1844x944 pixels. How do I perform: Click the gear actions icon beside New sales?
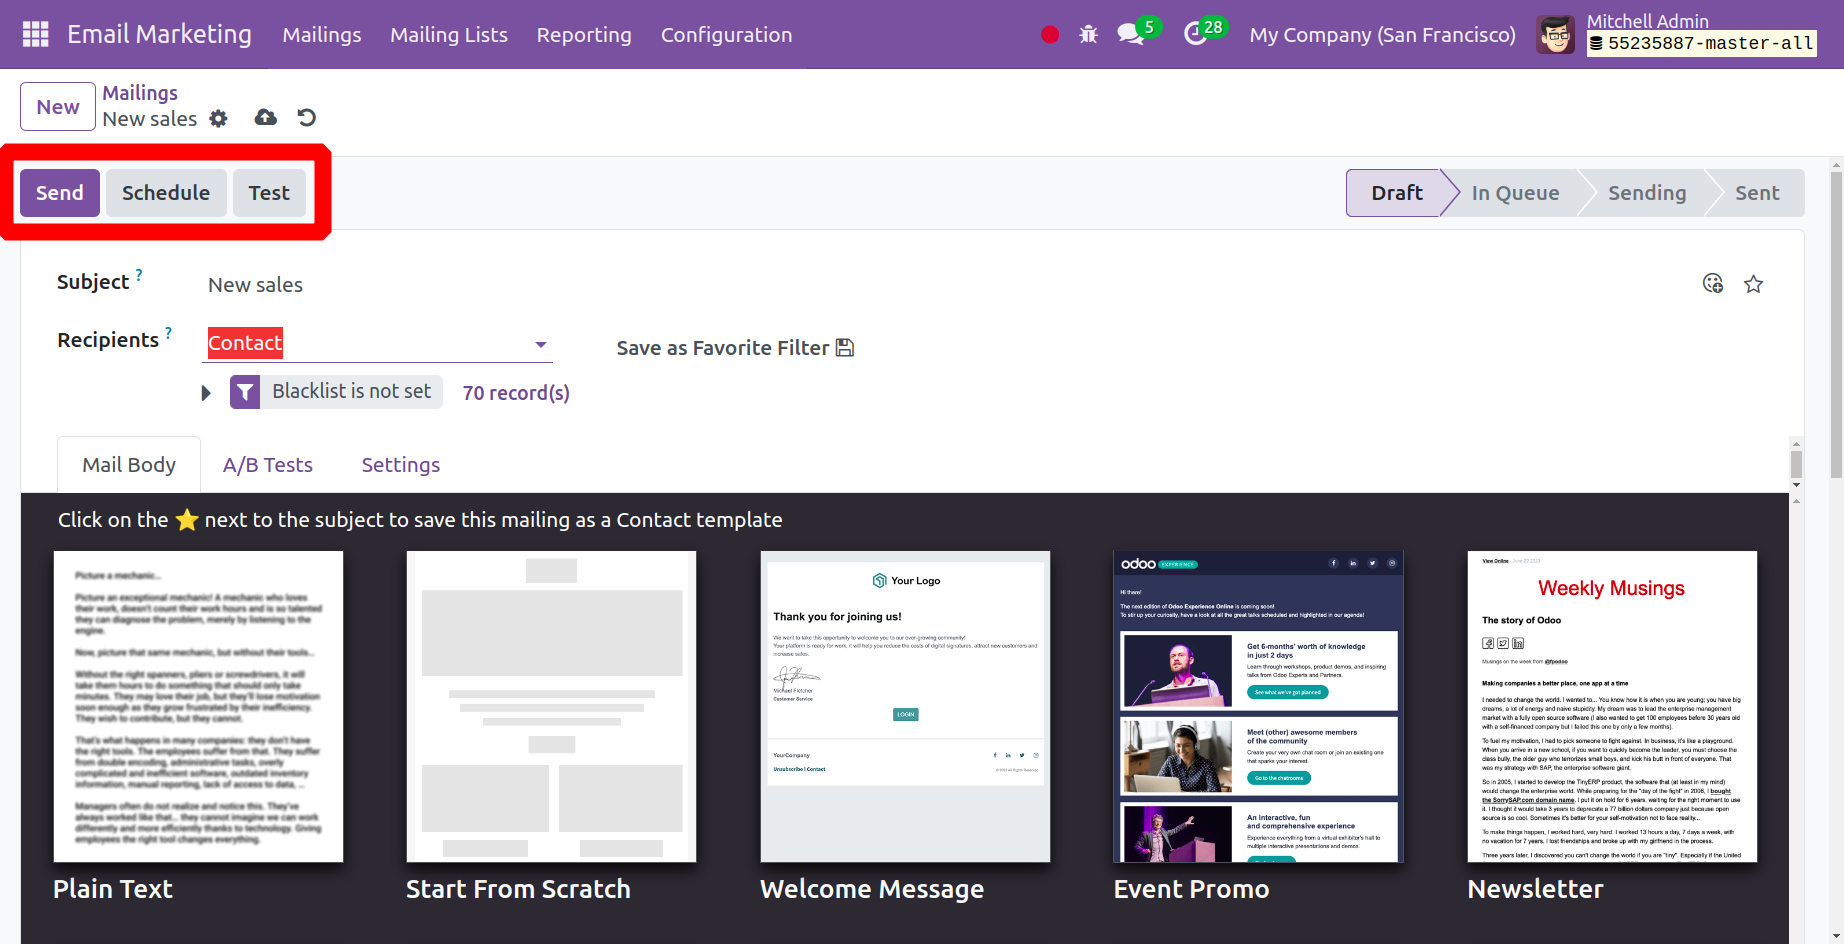point(218,119)
